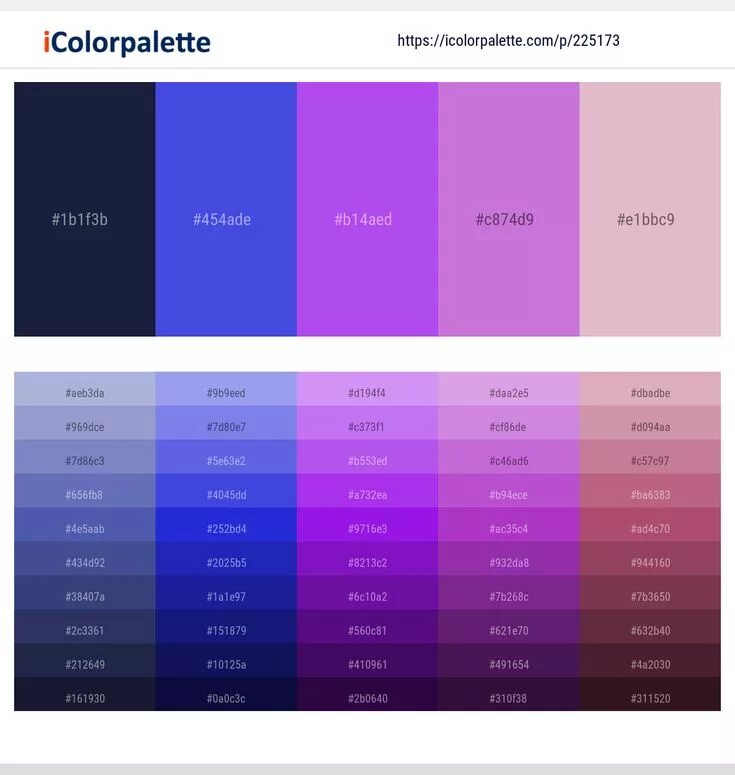Choose the #daa2e5 tint cell
Viewport: 735px width, 775px height.
point(509,389)
